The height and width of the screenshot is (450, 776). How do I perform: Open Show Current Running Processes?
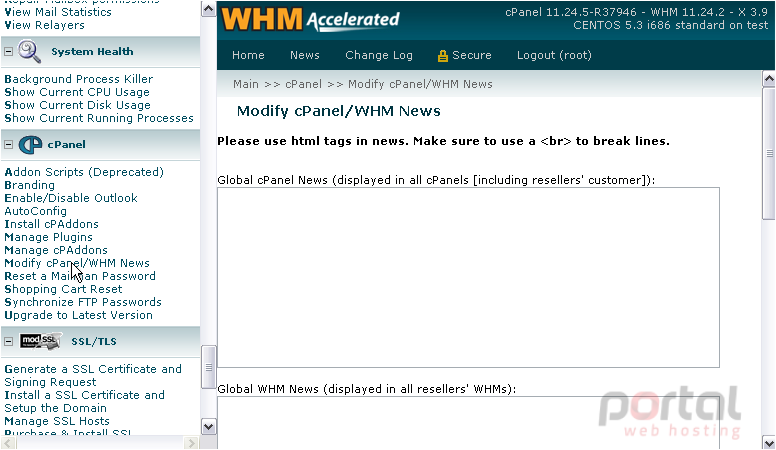99,118
